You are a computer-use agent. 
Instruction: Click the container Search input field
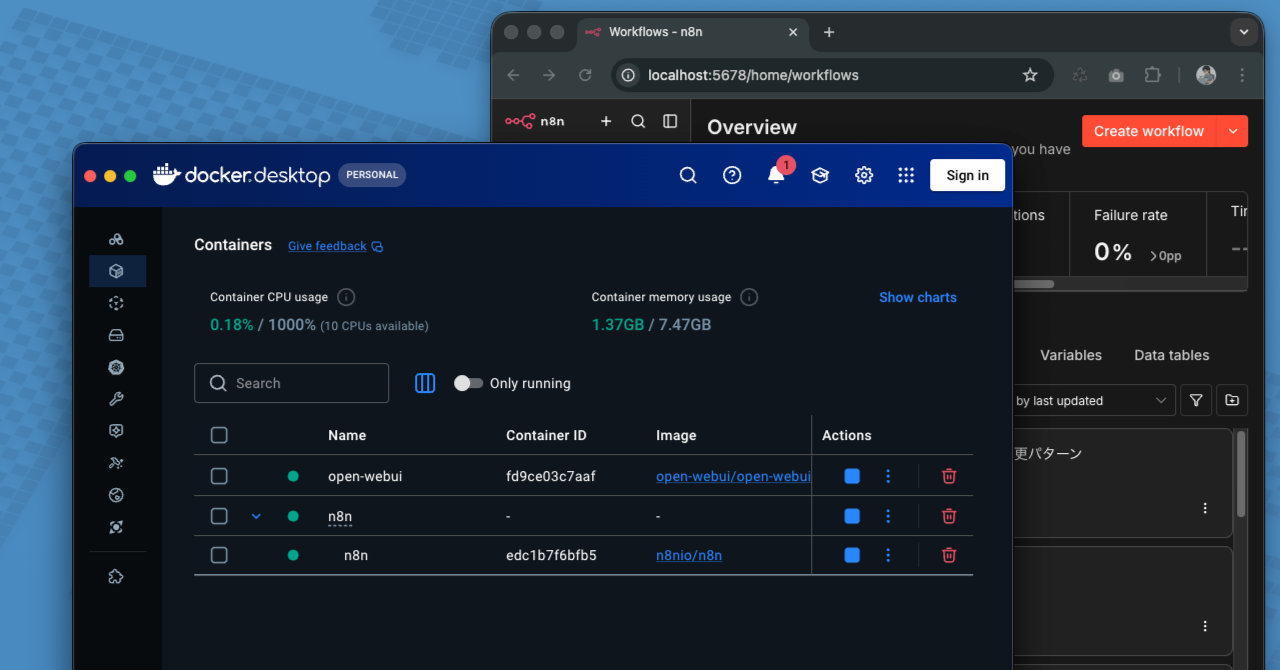(x=292, y=383)
